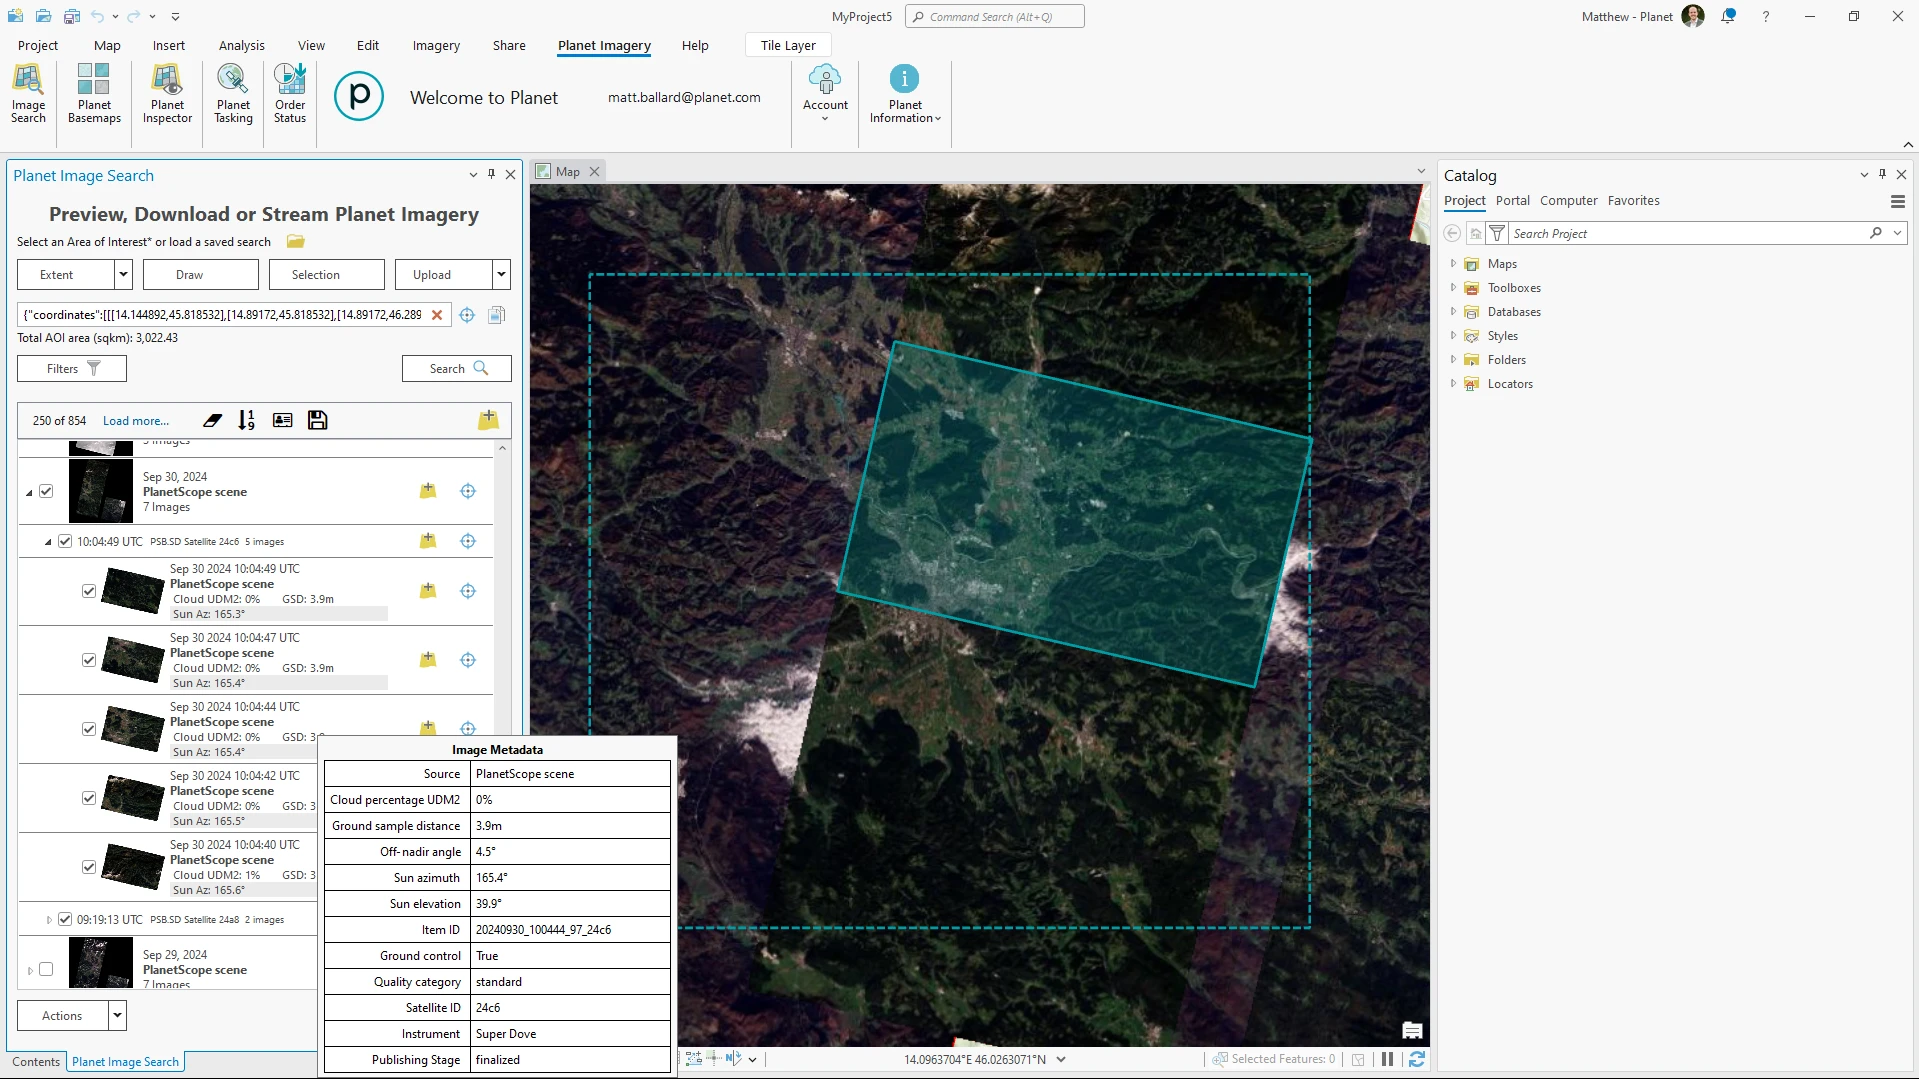Click the Draw AOI button
Screen dimensions: 1919x1079
point(201,274)
